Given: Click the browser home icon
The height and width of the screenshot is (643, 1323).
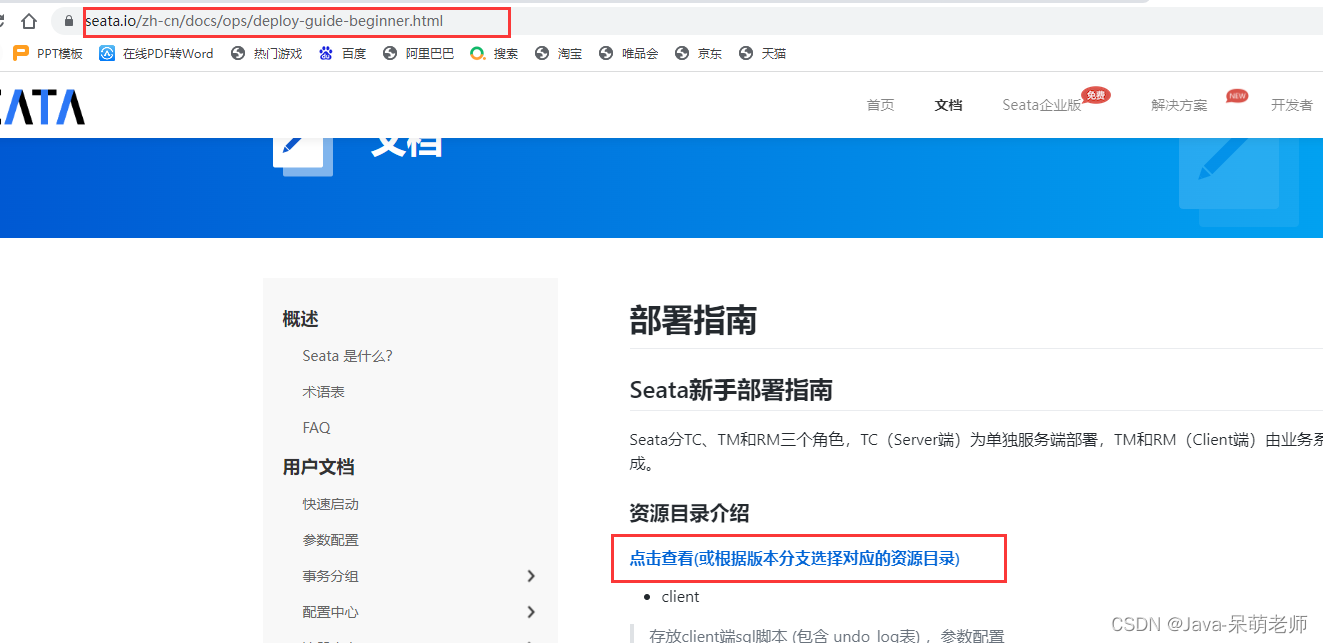Looking at the screenshot, I should [x=29, y=21].
